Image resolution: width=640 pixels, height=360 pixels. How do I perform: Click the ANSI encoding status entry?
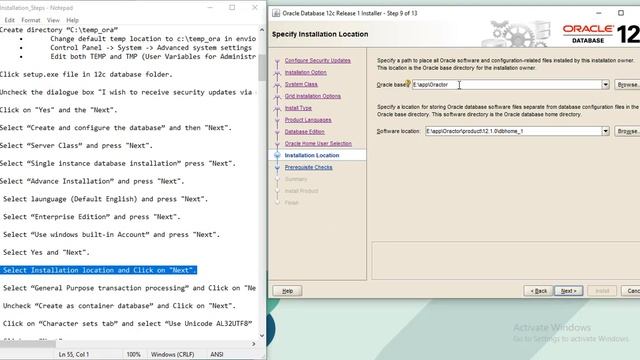[217, 354]
